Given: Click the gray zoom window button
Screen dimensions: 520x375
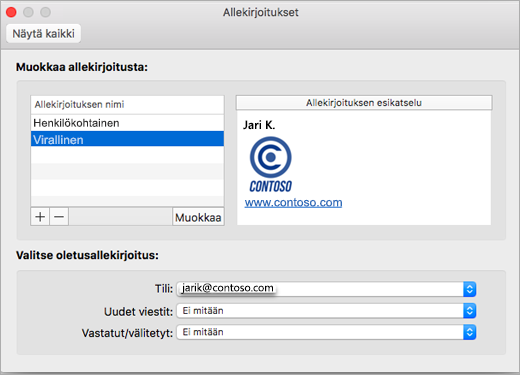Looking at the screenshot, I should (46, 12).
